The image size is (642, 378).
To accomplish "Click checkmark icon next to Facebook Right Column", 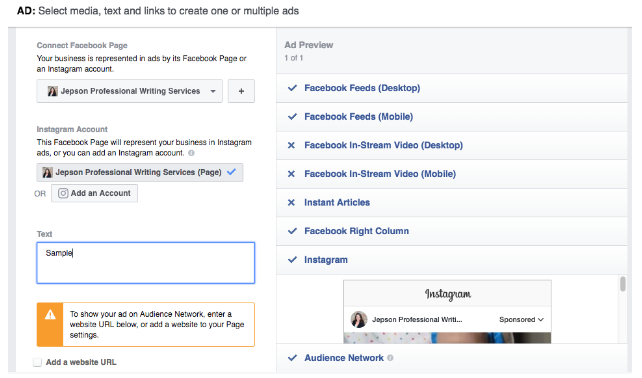I will coord(292,231).
